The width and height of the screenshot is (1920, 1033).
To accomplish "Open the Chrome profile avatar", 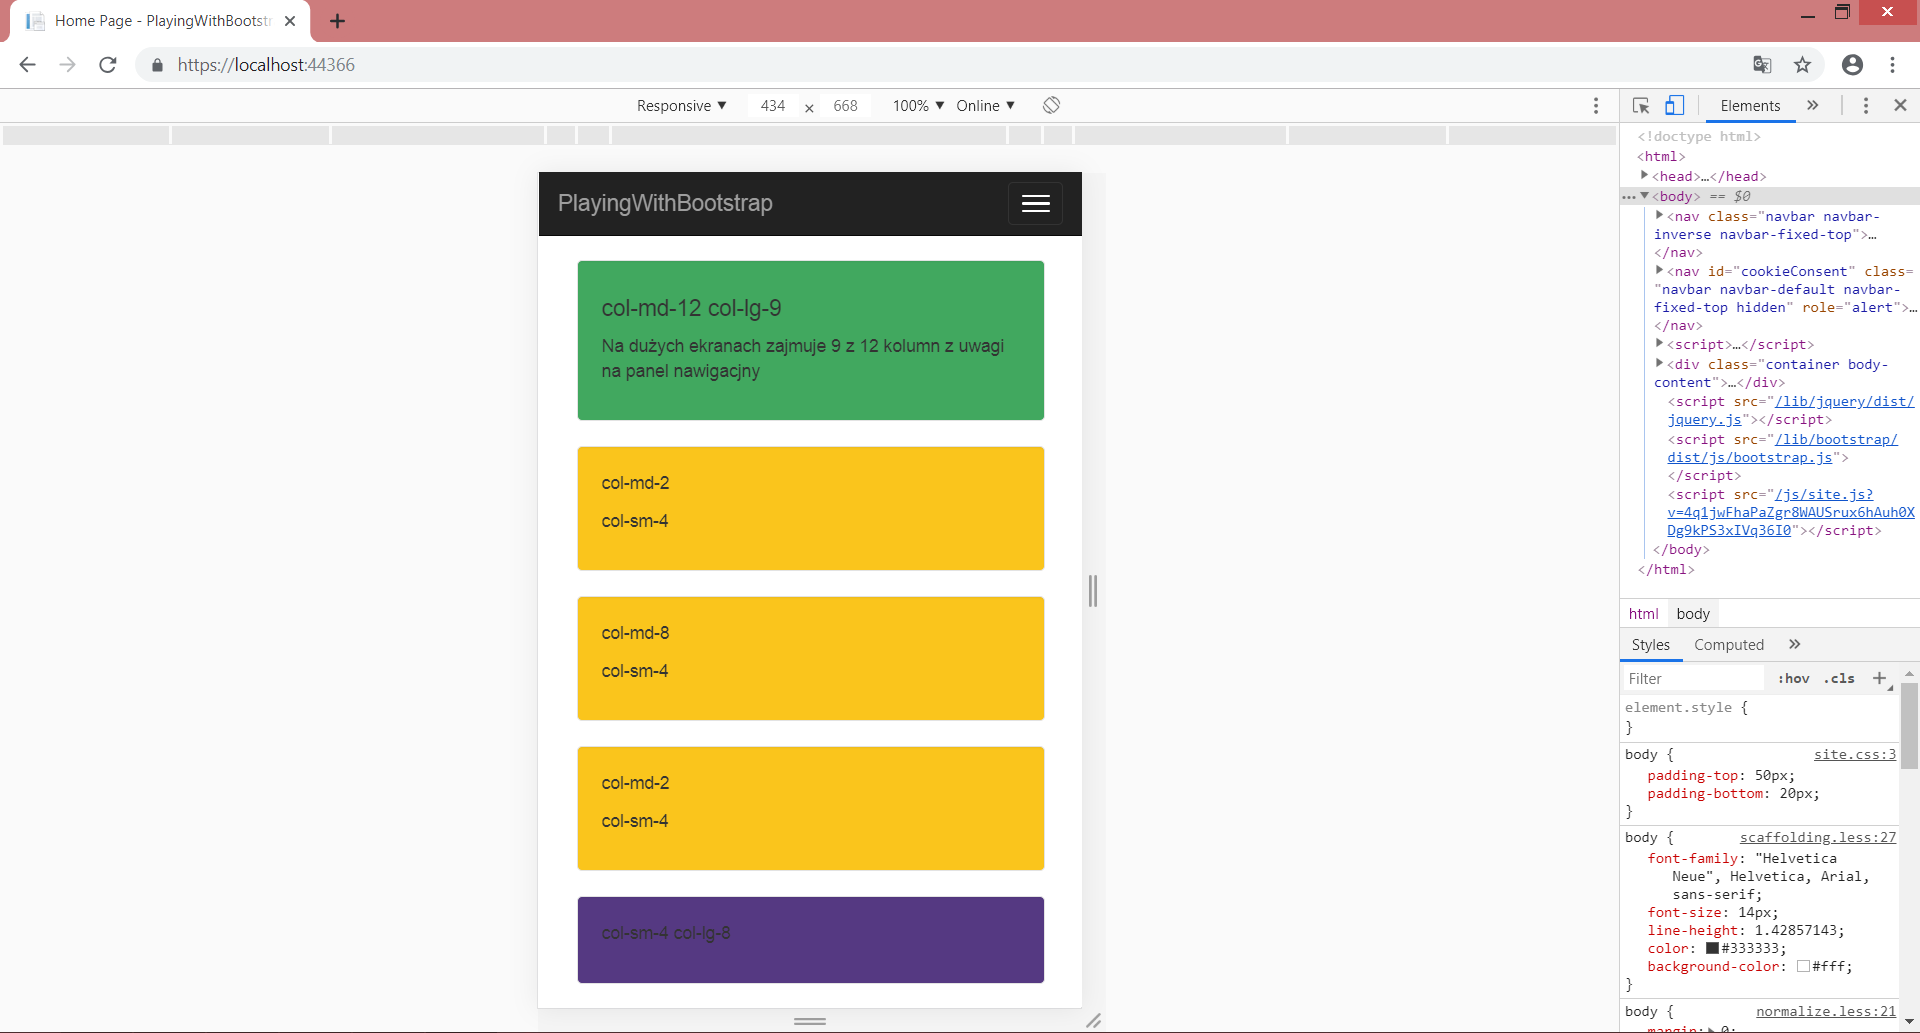I will (x=1852, y=65).
